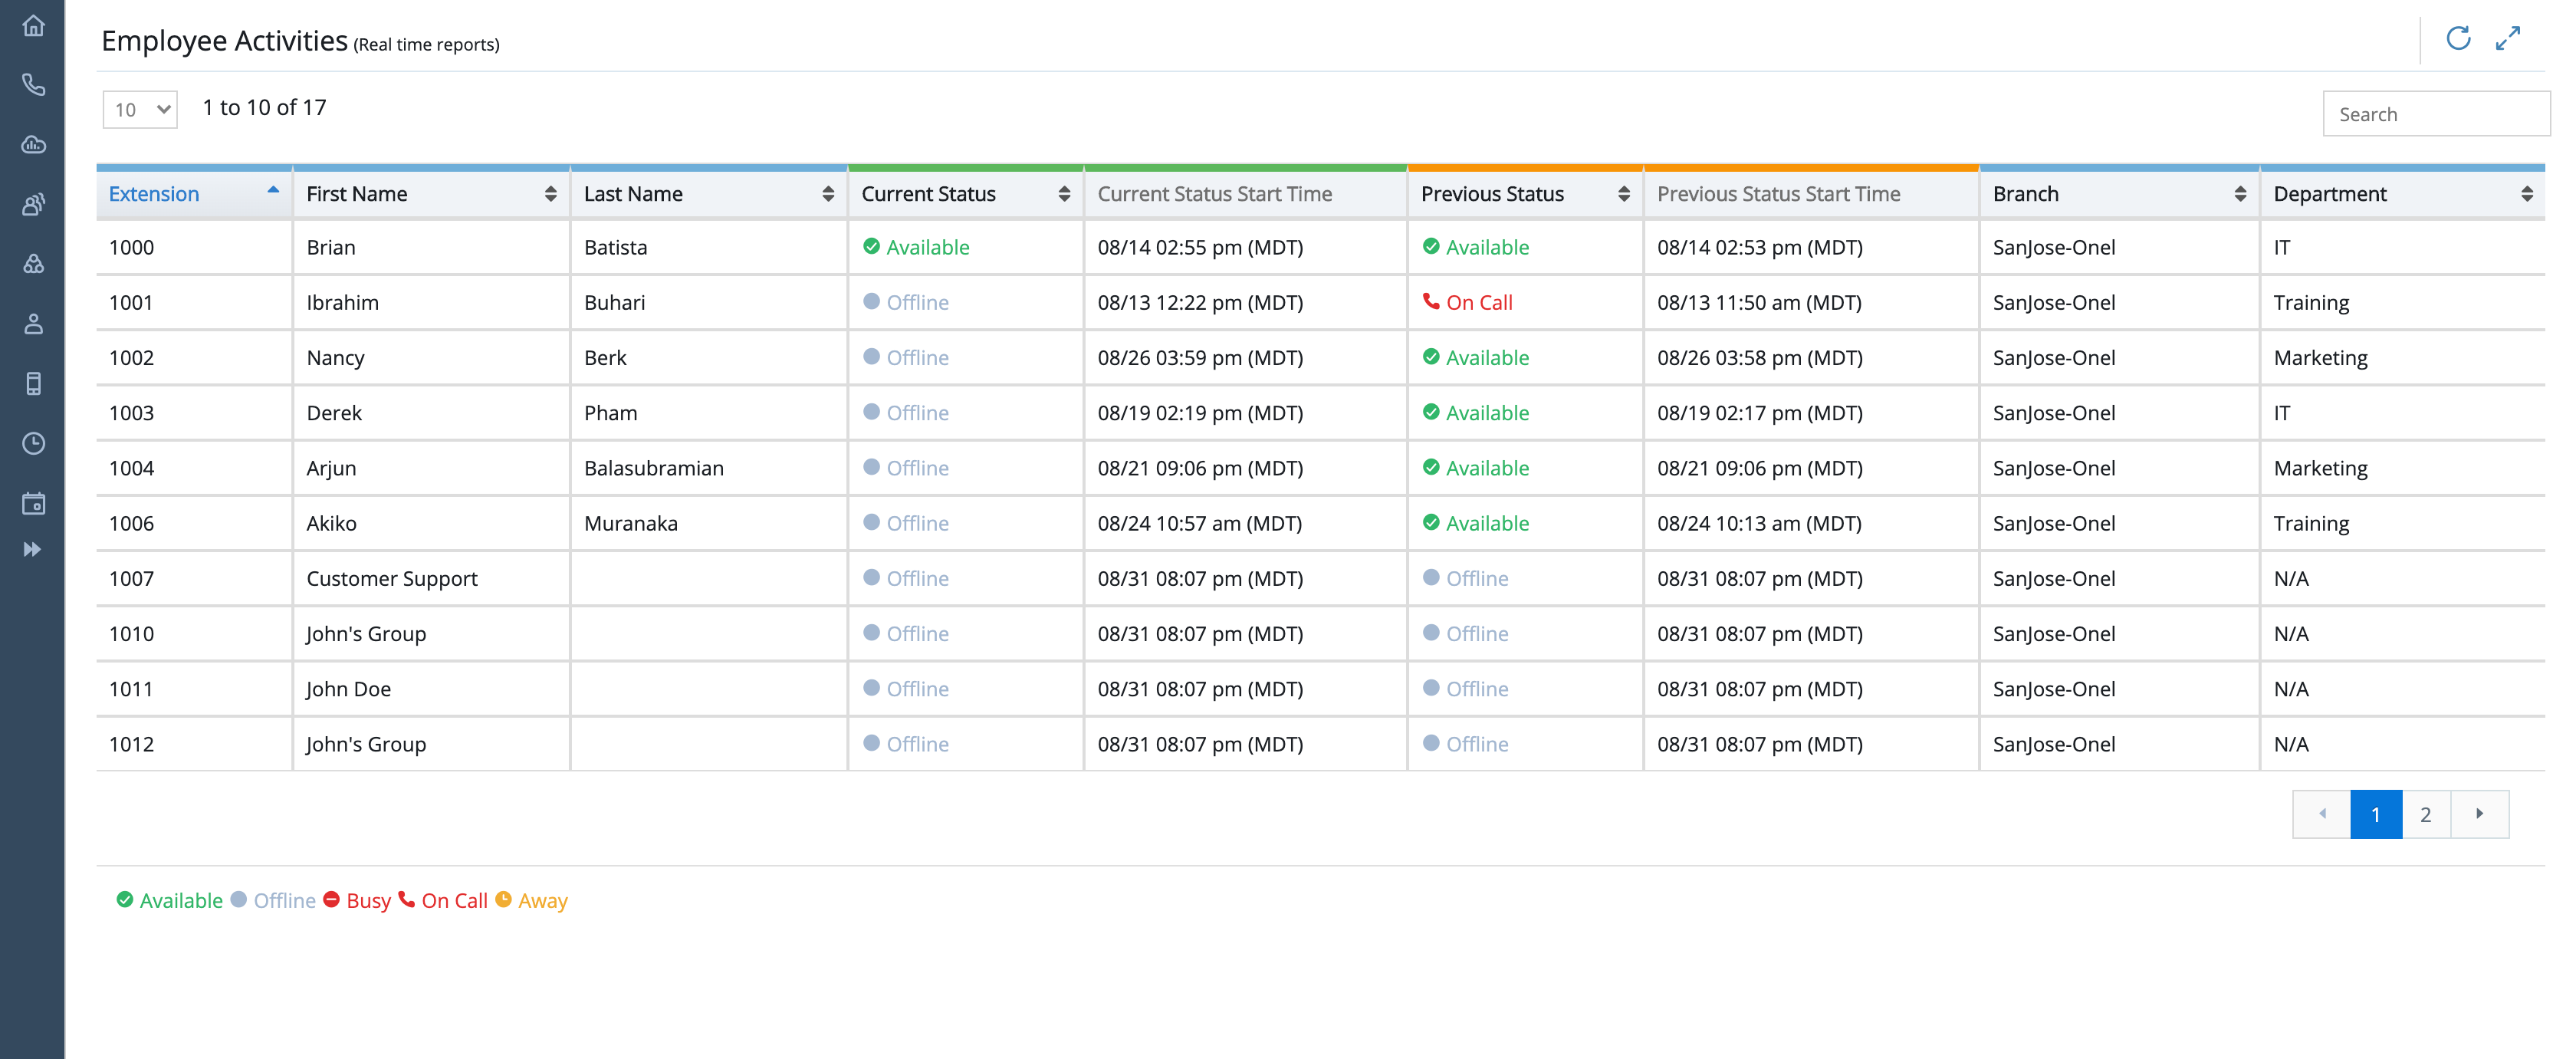This screenshot has height=1059, width=2576.
Task: Click the Employee Activities title
Action: coord(224,41)
